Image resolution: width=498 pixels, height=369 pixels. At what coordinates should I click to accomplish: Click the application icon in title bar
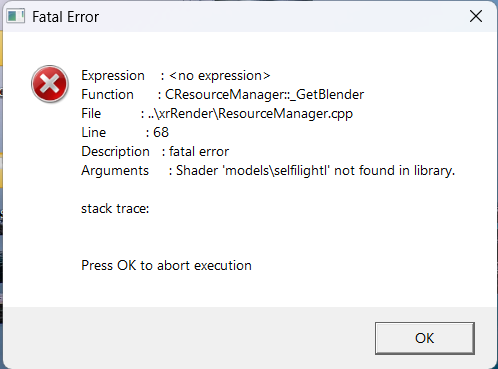(16, 16)
